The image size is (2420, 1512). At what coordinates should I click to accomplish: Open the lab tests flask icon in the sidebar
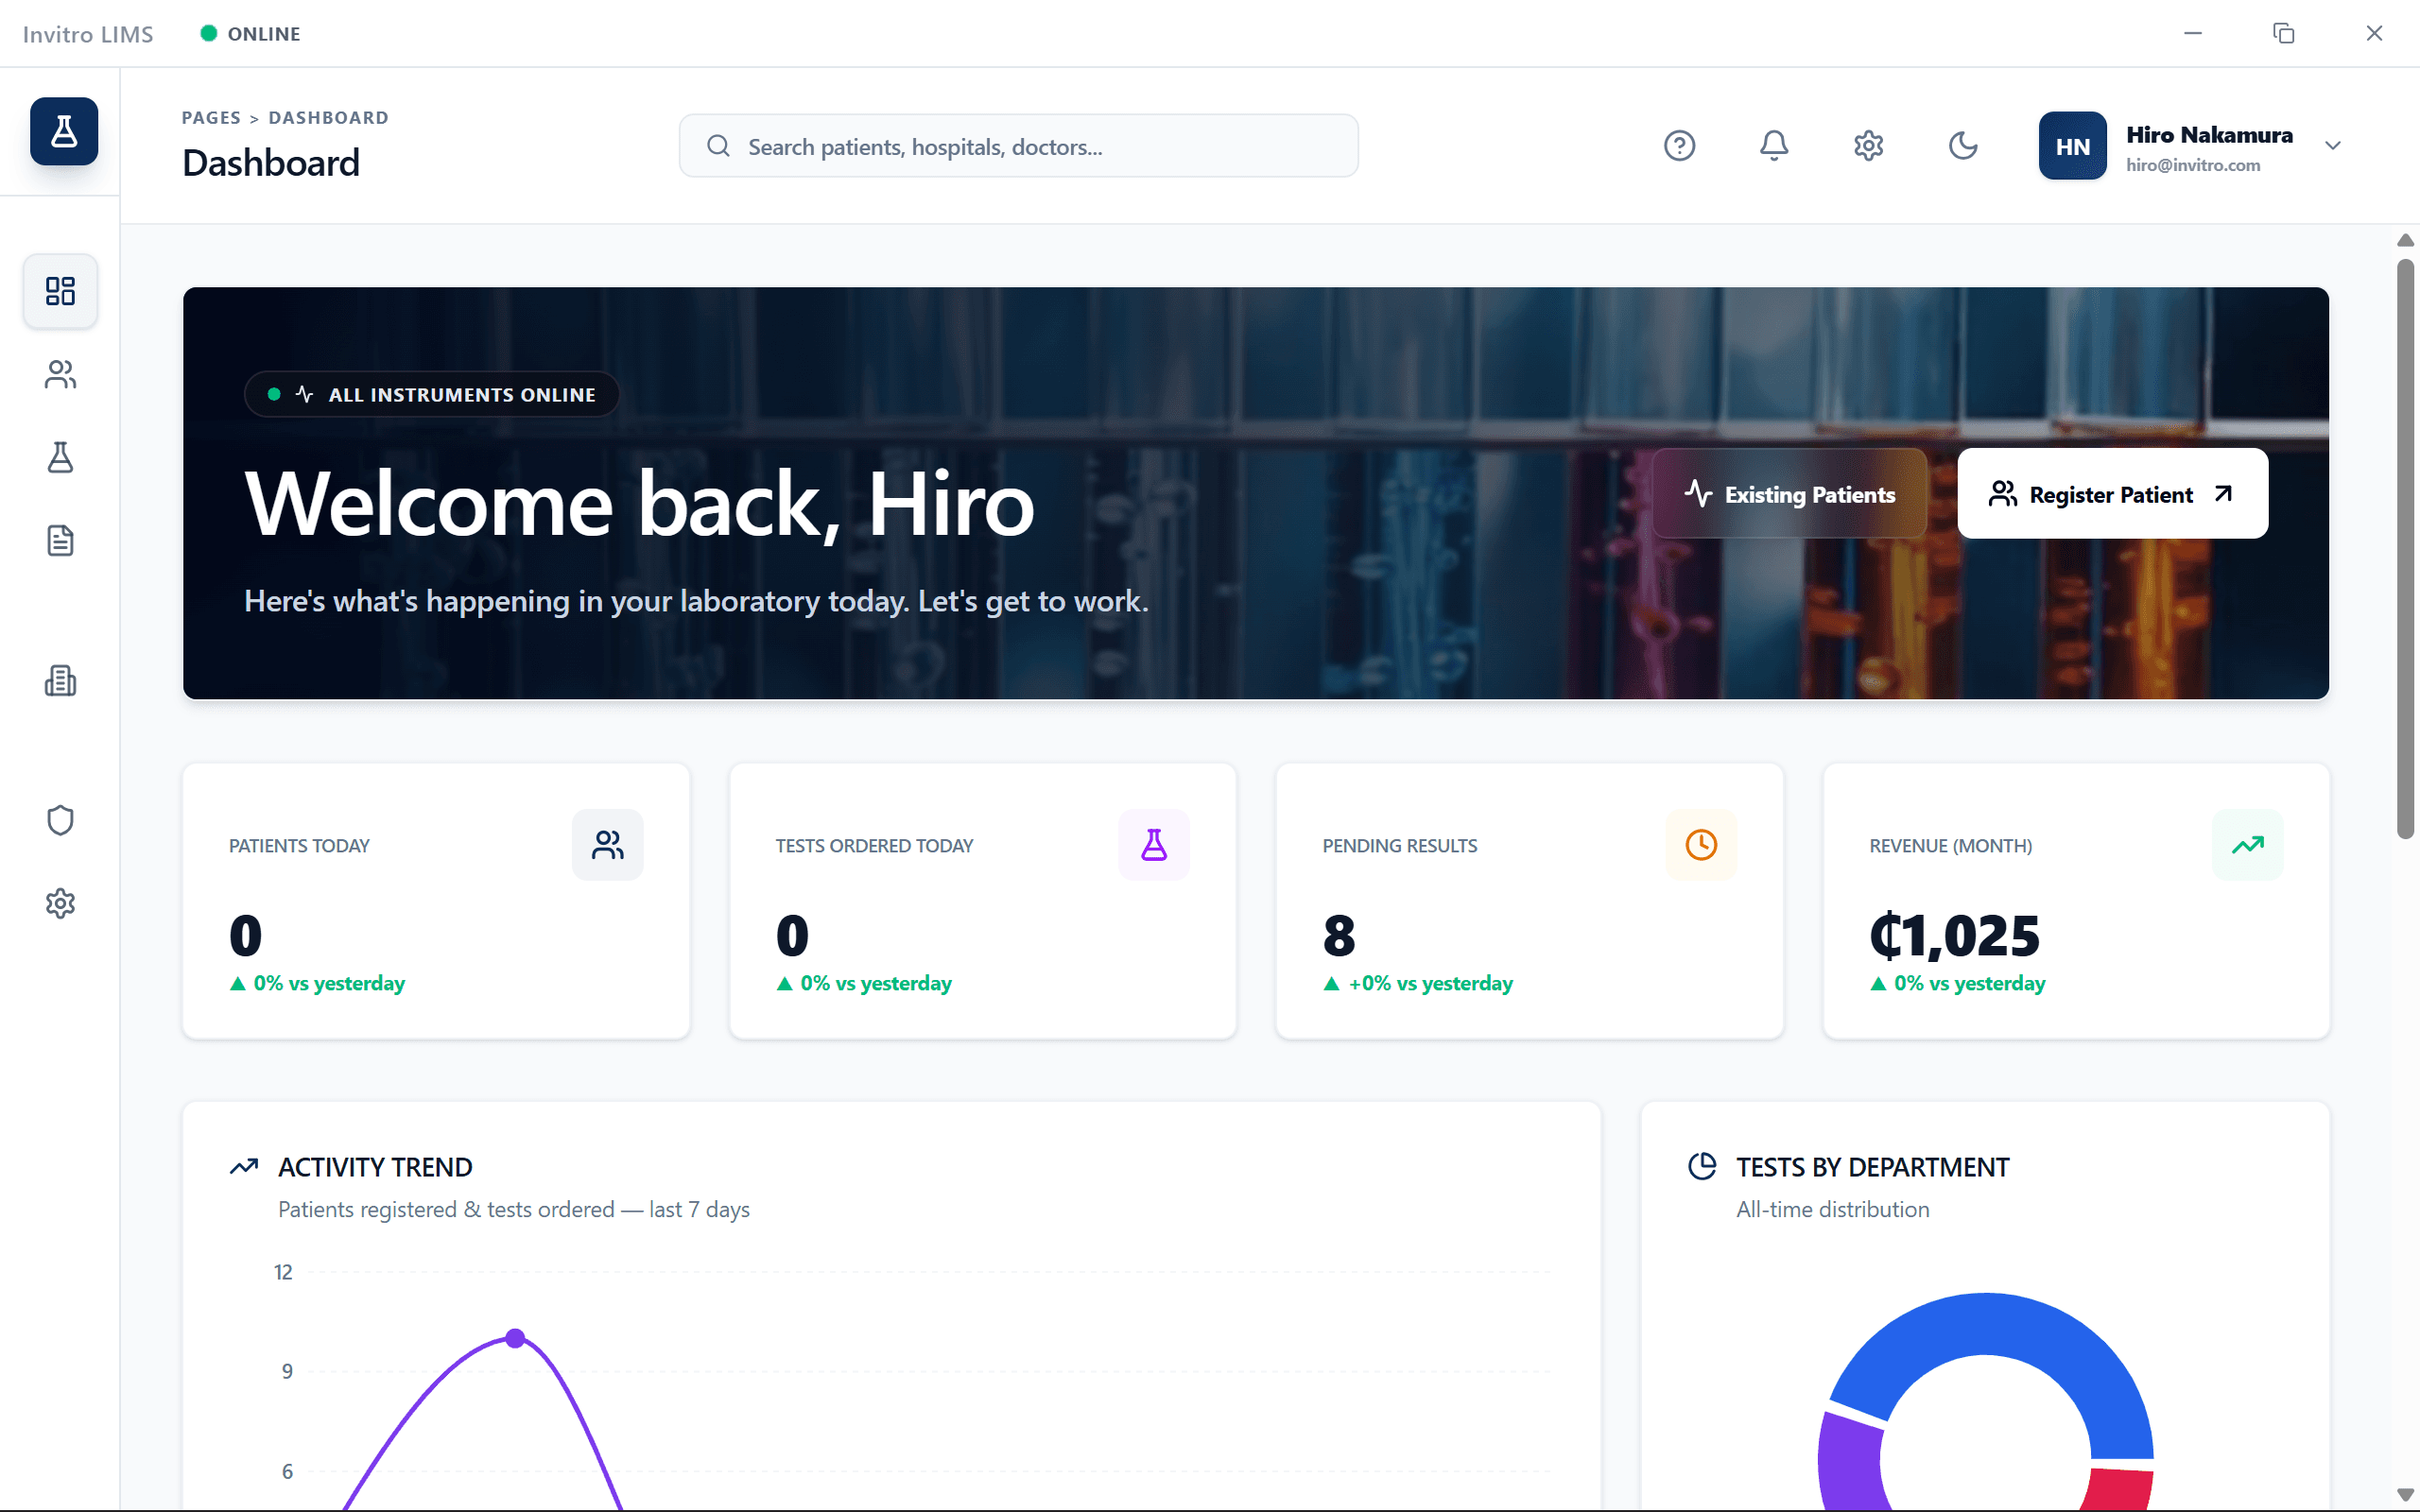coord(60,457)
